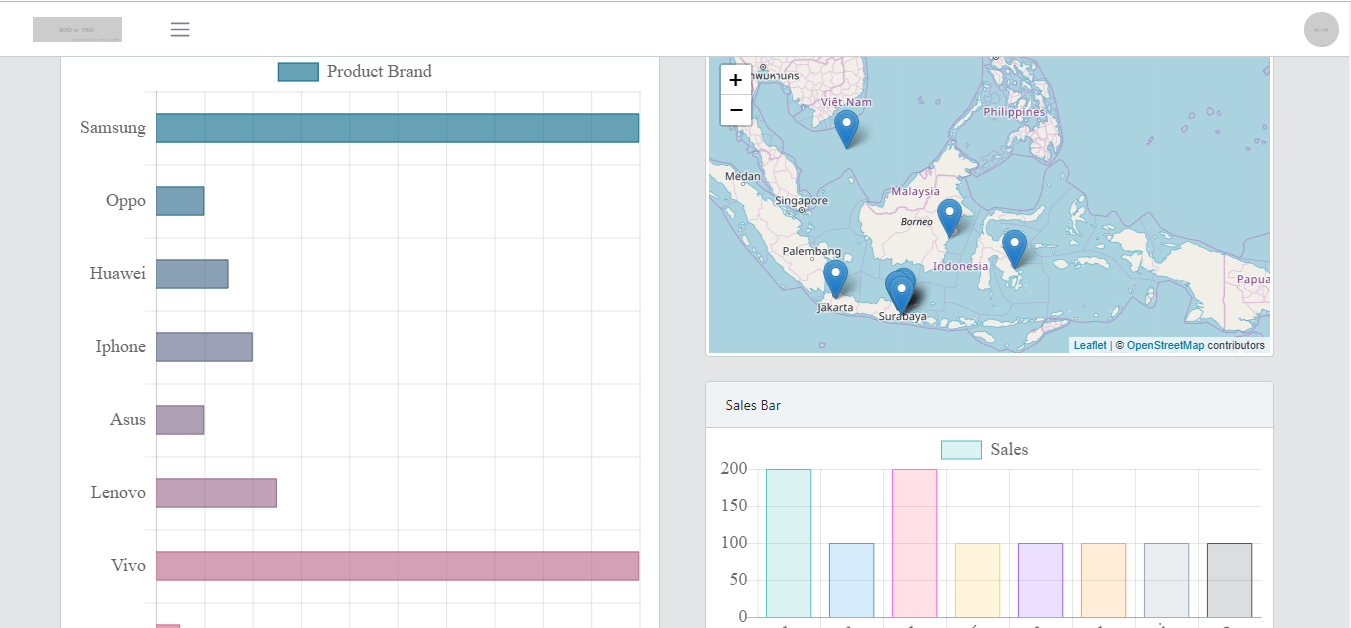This screenshot has width=1351, height=628.
Task: Open the OpenStreetMap link
Action: 1165,345
